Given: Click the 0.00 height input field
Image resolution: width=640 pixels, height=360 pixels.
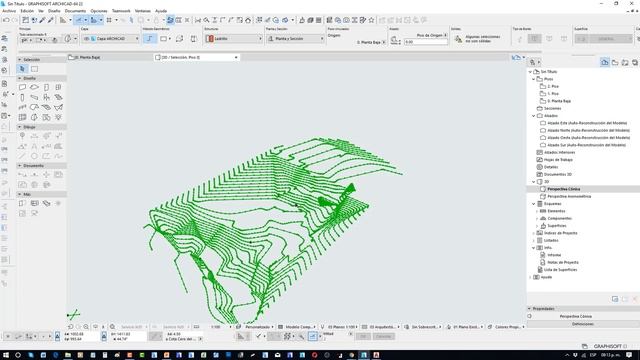Looking at the screenshot, I should click(x=425, y=42).
